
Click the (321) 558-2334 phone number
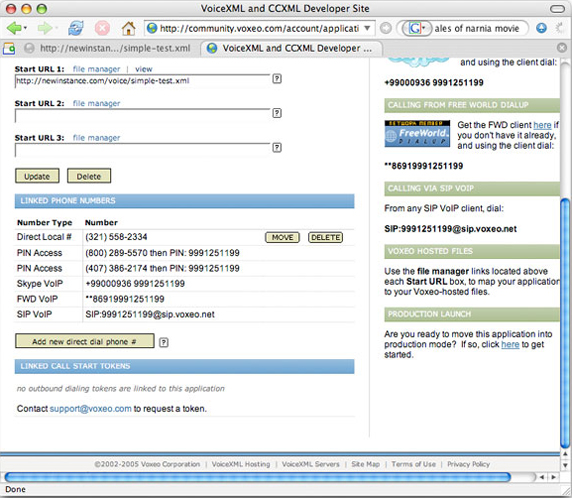(x=116, y=237)
